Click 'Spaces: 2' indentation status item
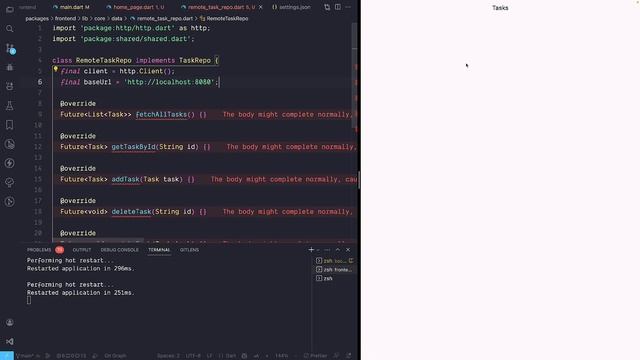The image size is (640, 360). [168, 356]
